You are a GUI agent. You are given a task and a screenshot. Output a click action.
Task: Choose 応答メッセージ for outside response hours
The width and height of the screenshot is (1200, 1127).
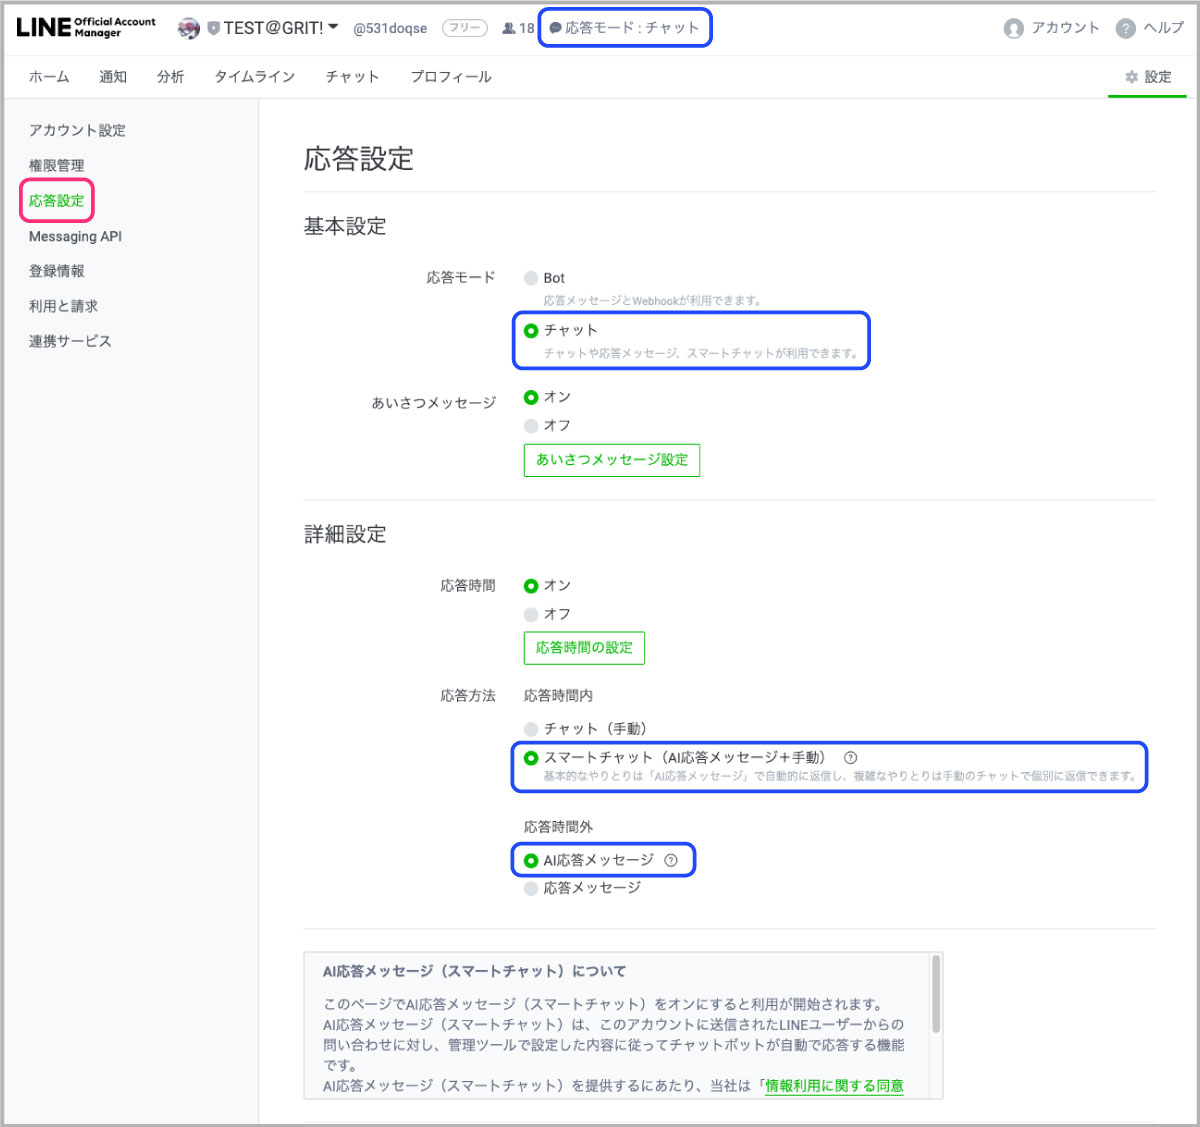[x=531, y=888]
